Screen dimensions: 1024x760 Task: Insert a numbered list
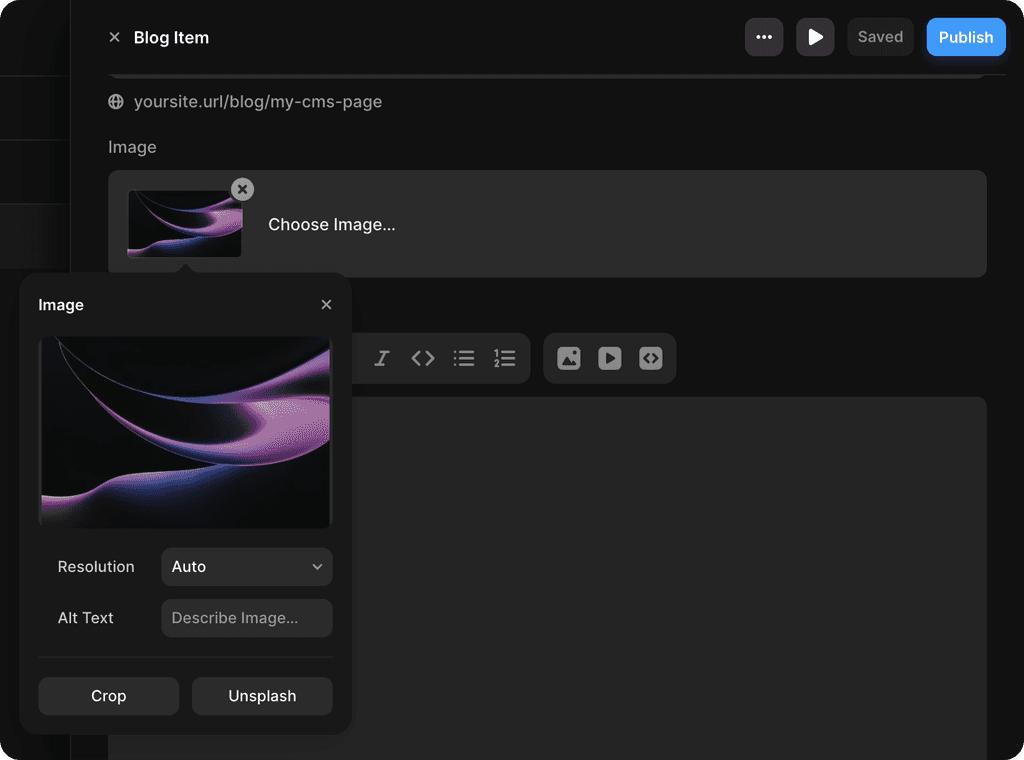coord(503,358)
